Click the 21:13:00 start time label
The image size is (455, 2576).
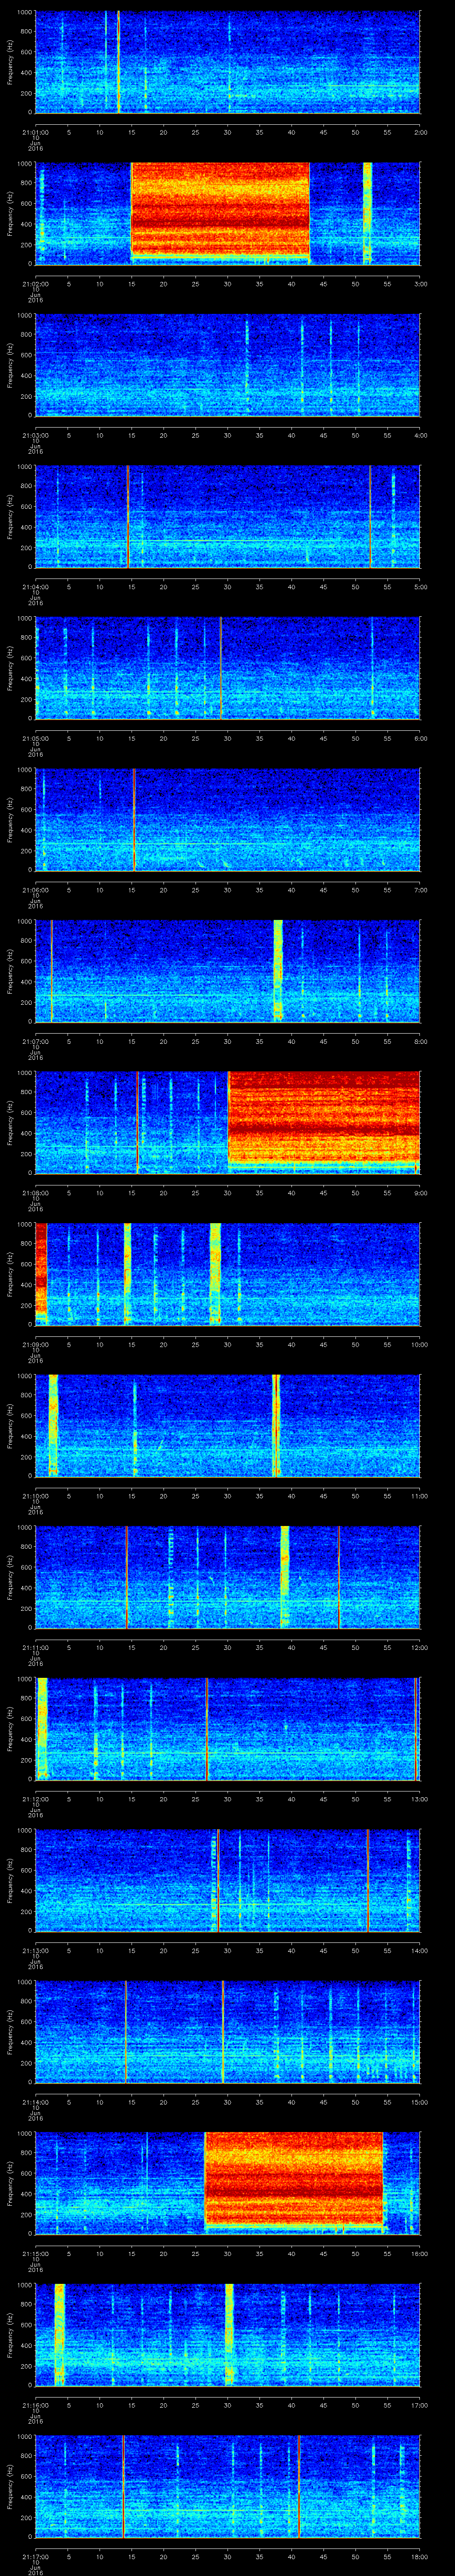click(35, 1950)
